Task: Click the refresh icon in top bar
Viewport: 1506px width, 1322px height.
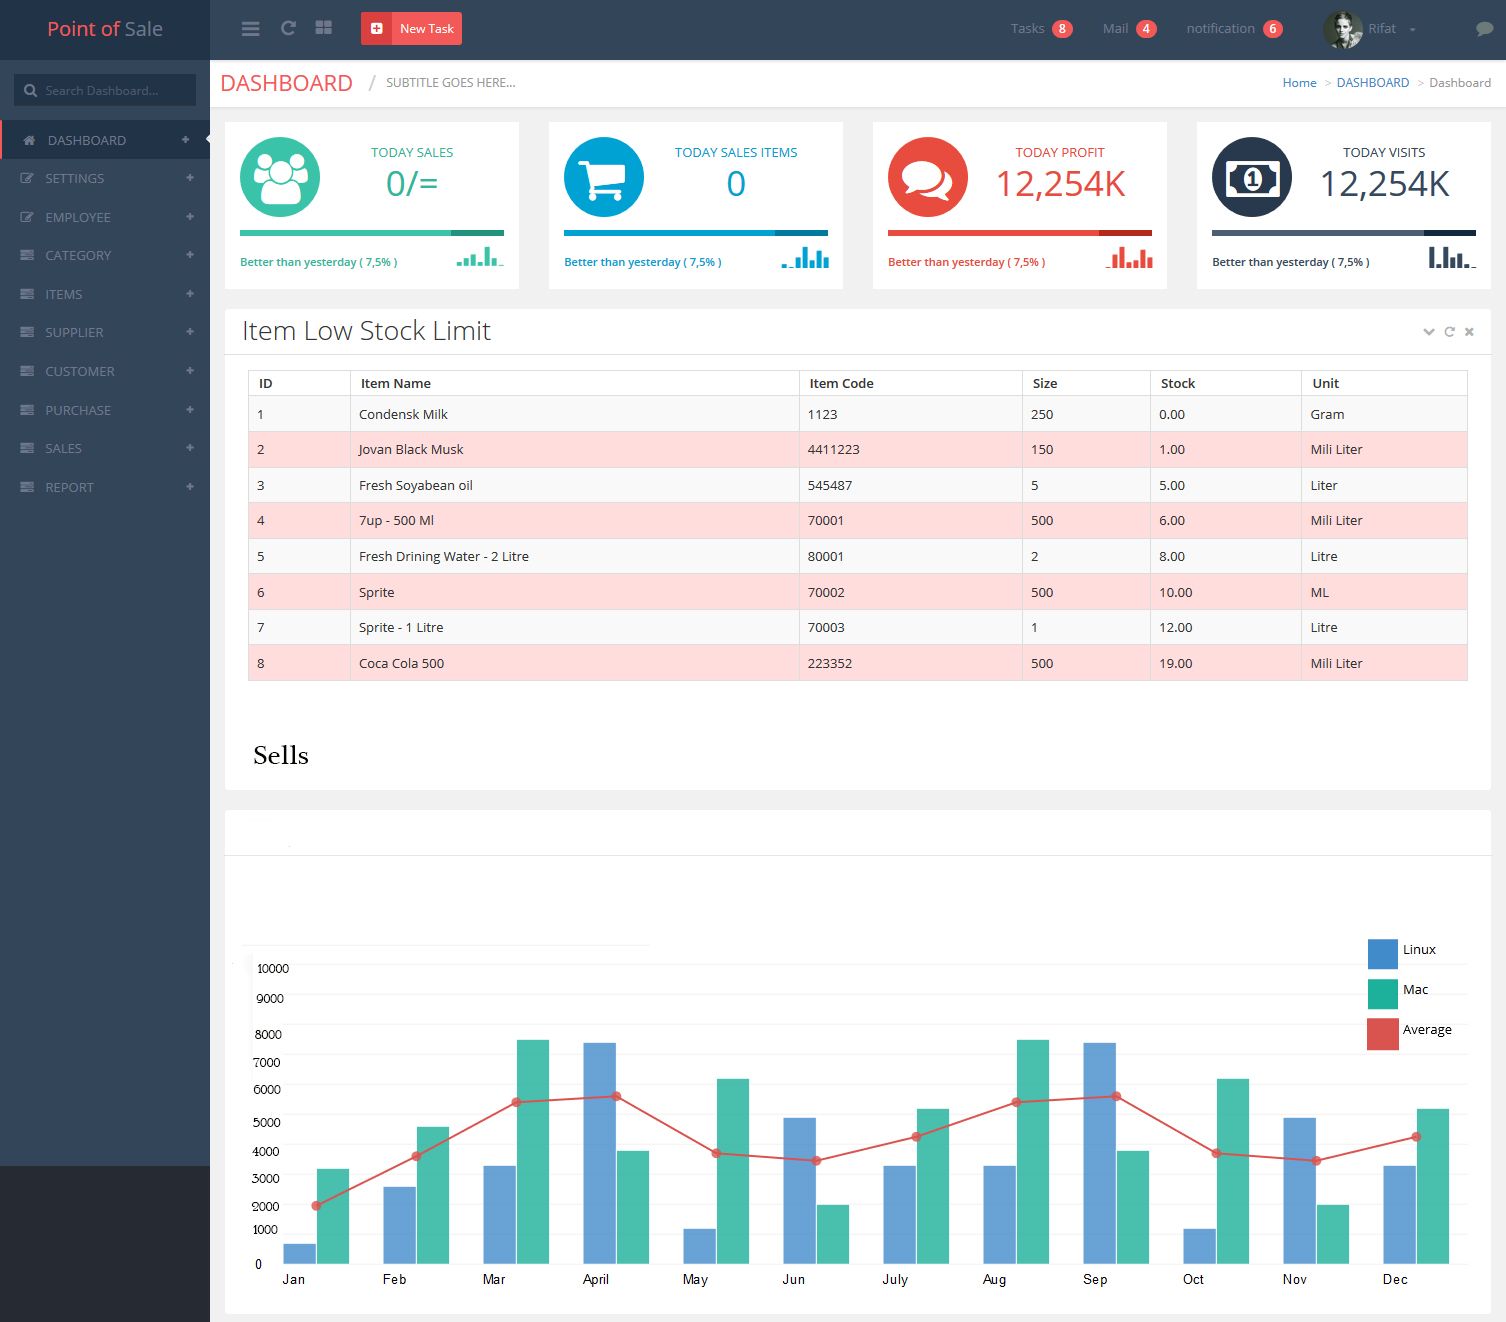Action: (288, 29)
